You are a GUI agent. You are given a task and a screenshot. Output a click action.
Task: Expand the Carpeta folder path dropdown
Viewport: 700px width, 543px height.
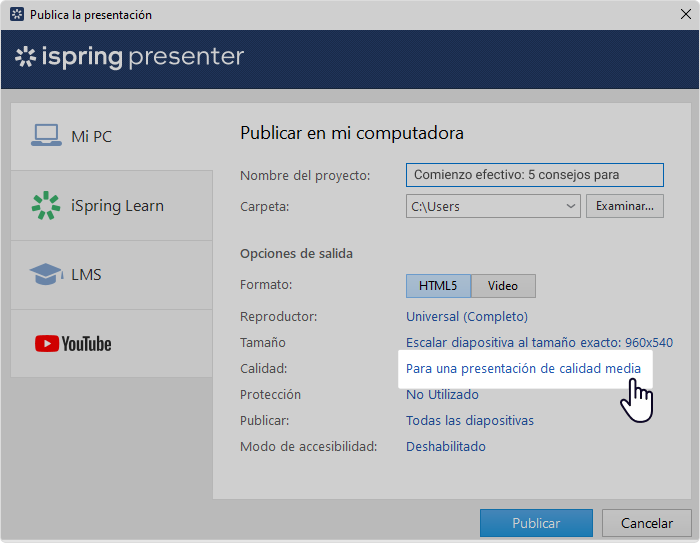570,206
